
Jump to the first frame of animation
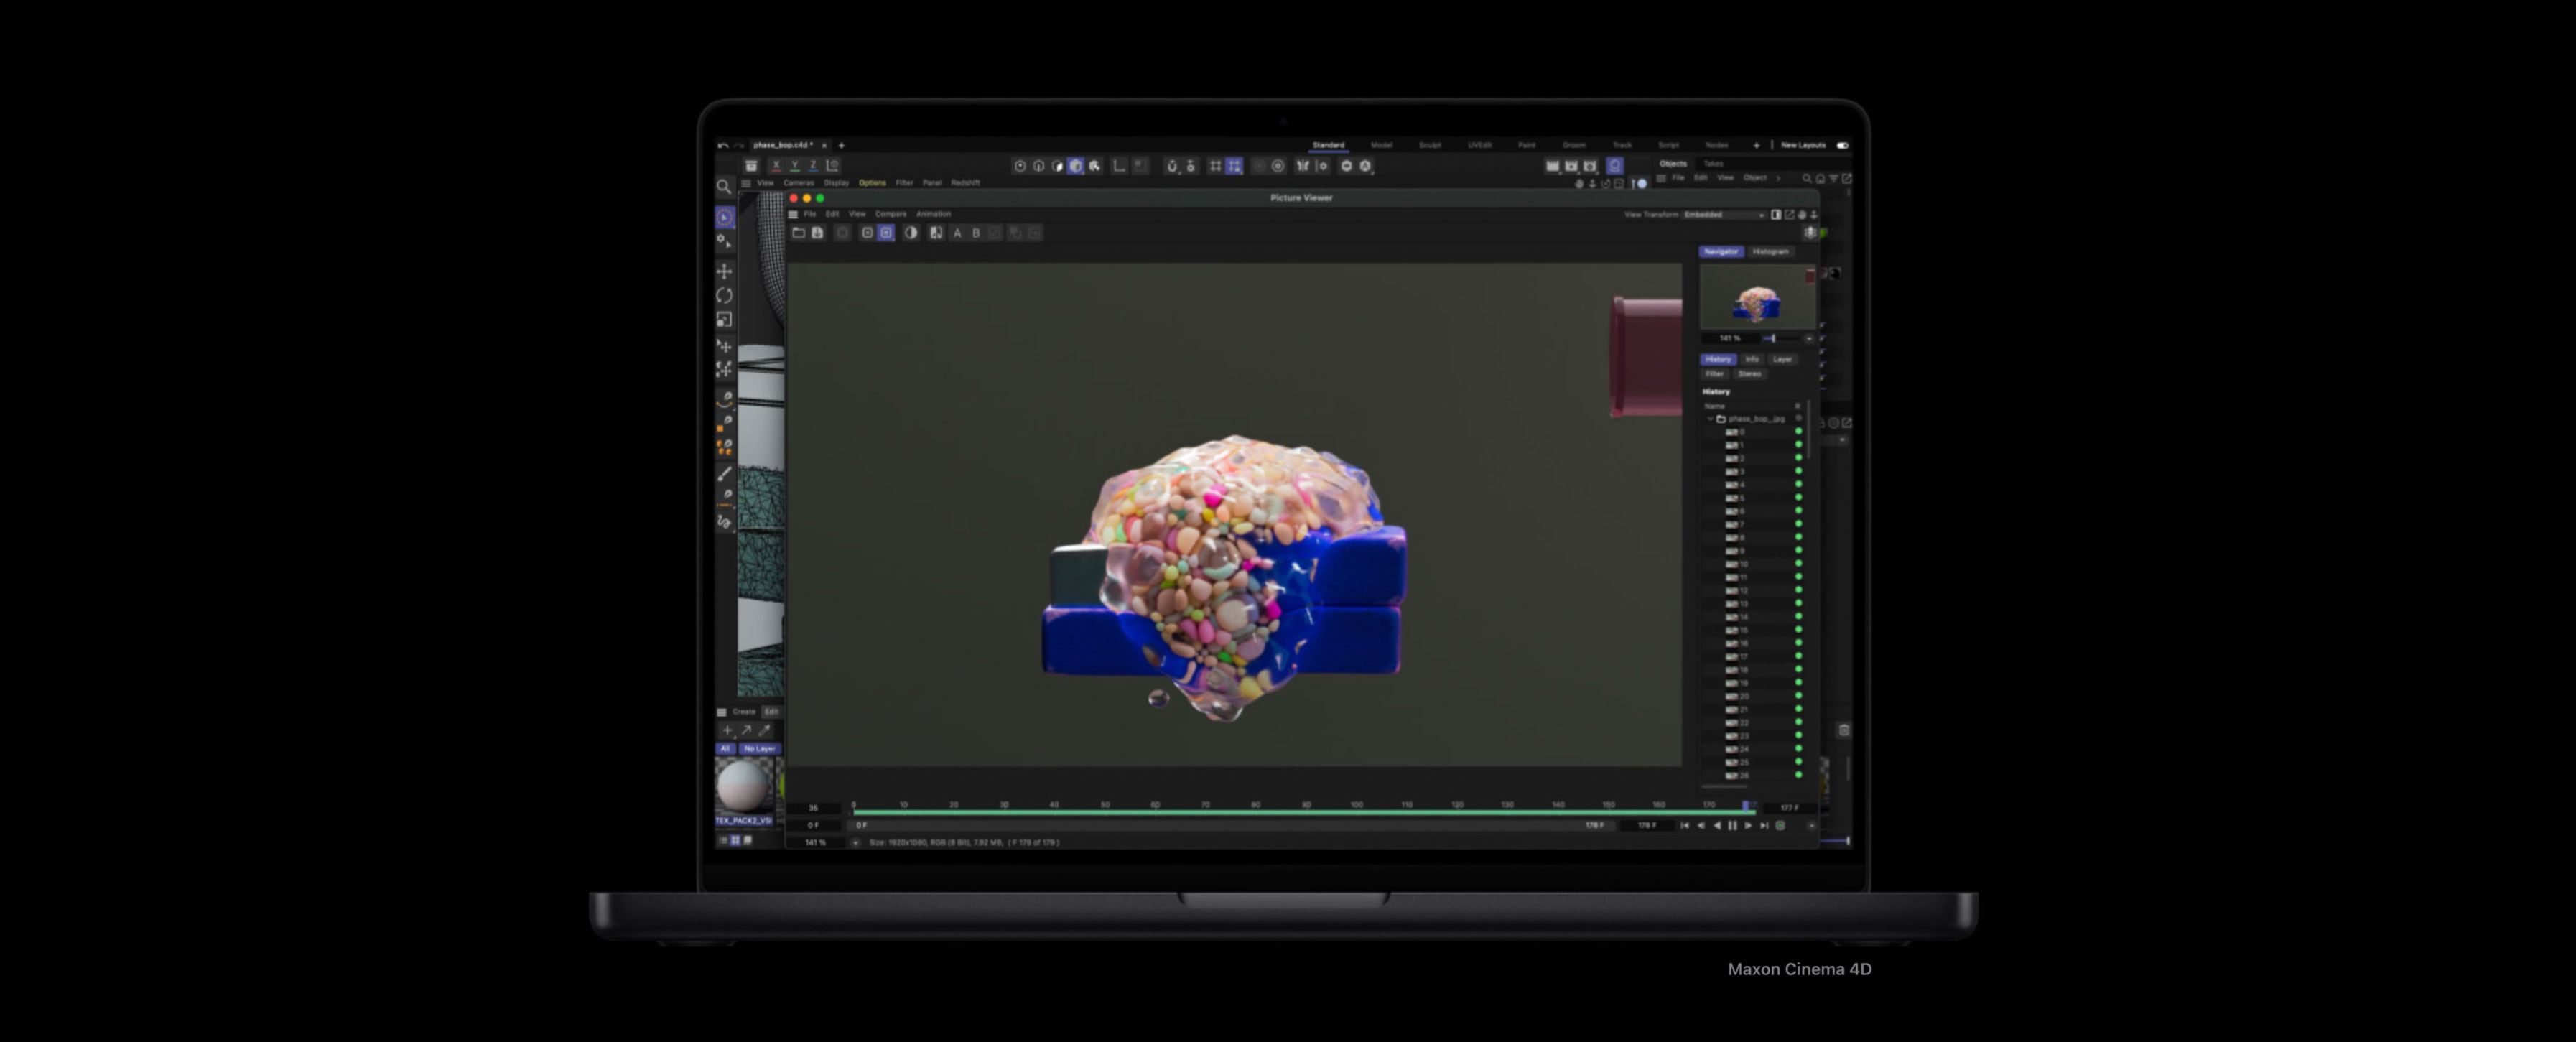(1685, 826)
